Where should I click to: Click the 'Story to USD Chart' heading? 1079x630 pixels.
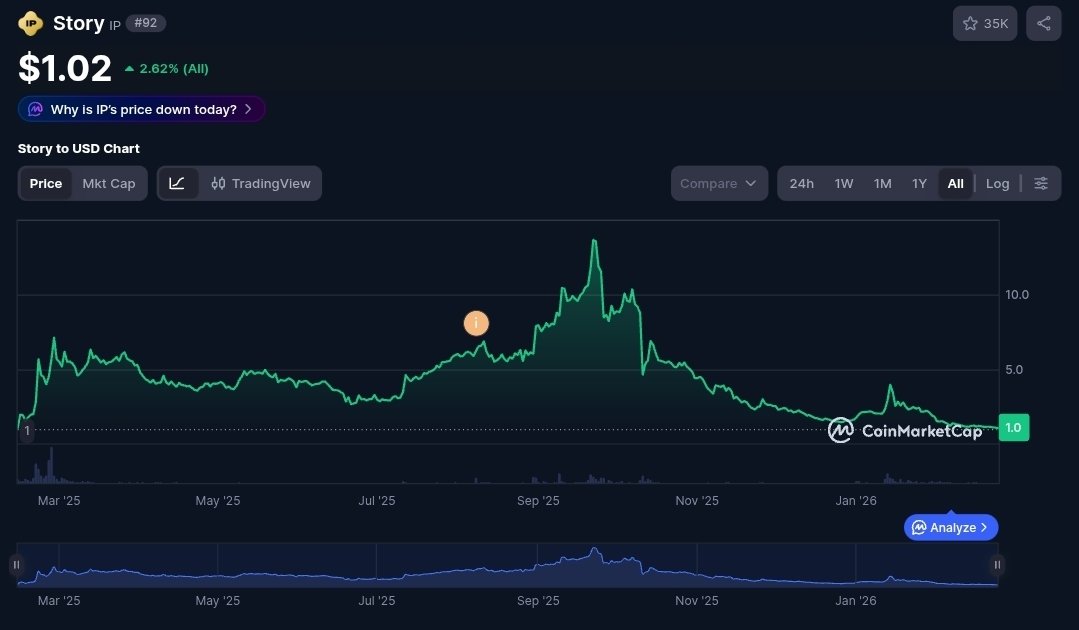pyautogui.click(x=78, y=149)
